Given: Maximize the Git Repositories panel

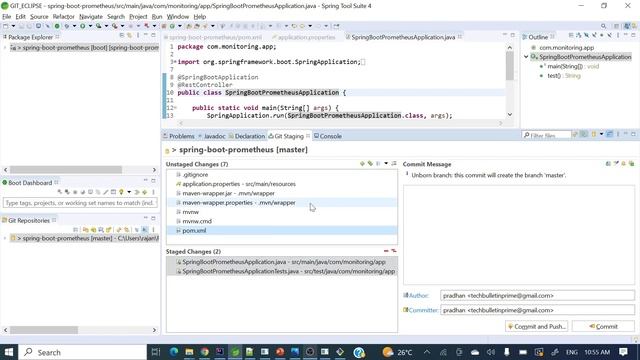Looking at the screenshot, I should pyautogui.click(x=153, y=218).
